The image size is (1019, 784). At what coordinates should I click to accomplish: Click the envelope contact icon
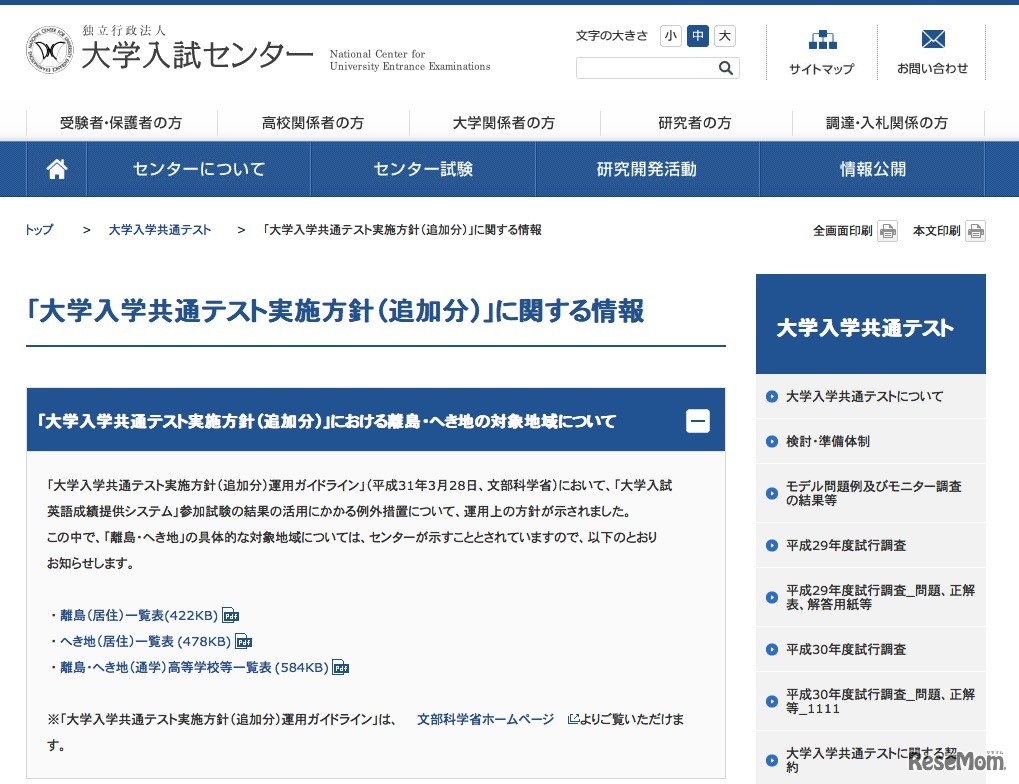coord(933,39)
